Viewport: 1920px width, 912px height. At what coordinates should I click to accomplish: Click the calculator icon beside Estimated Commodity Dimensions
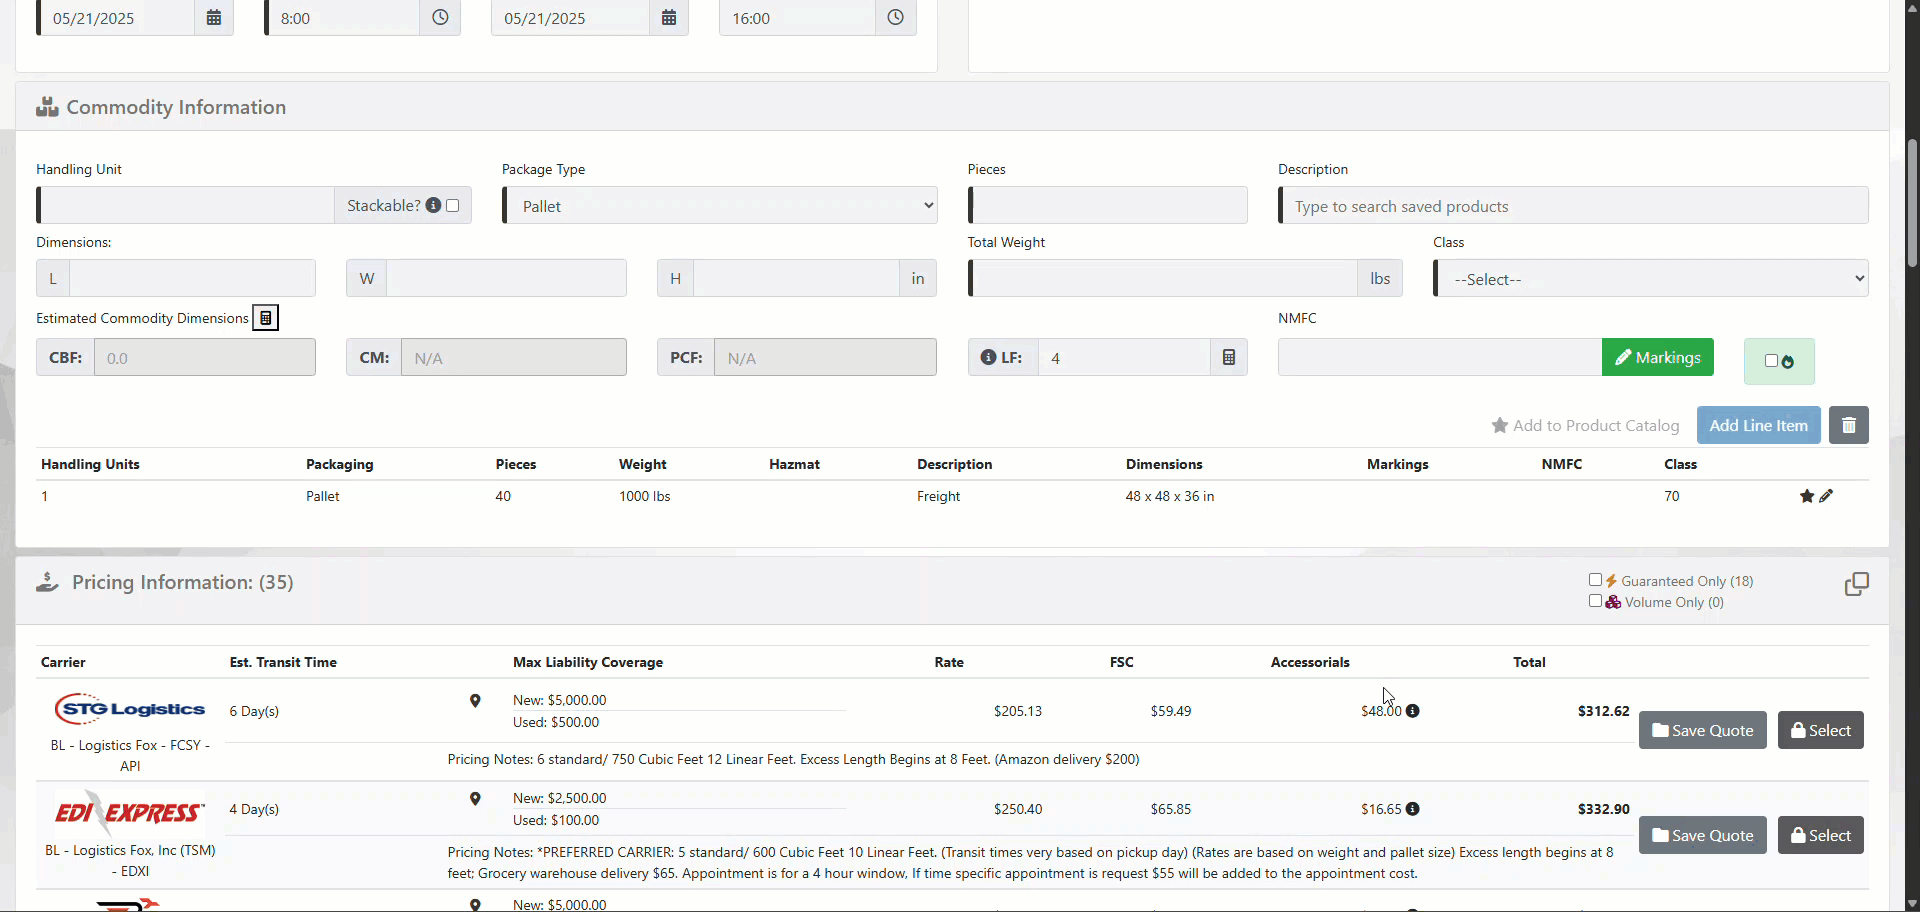coord(265,318)
